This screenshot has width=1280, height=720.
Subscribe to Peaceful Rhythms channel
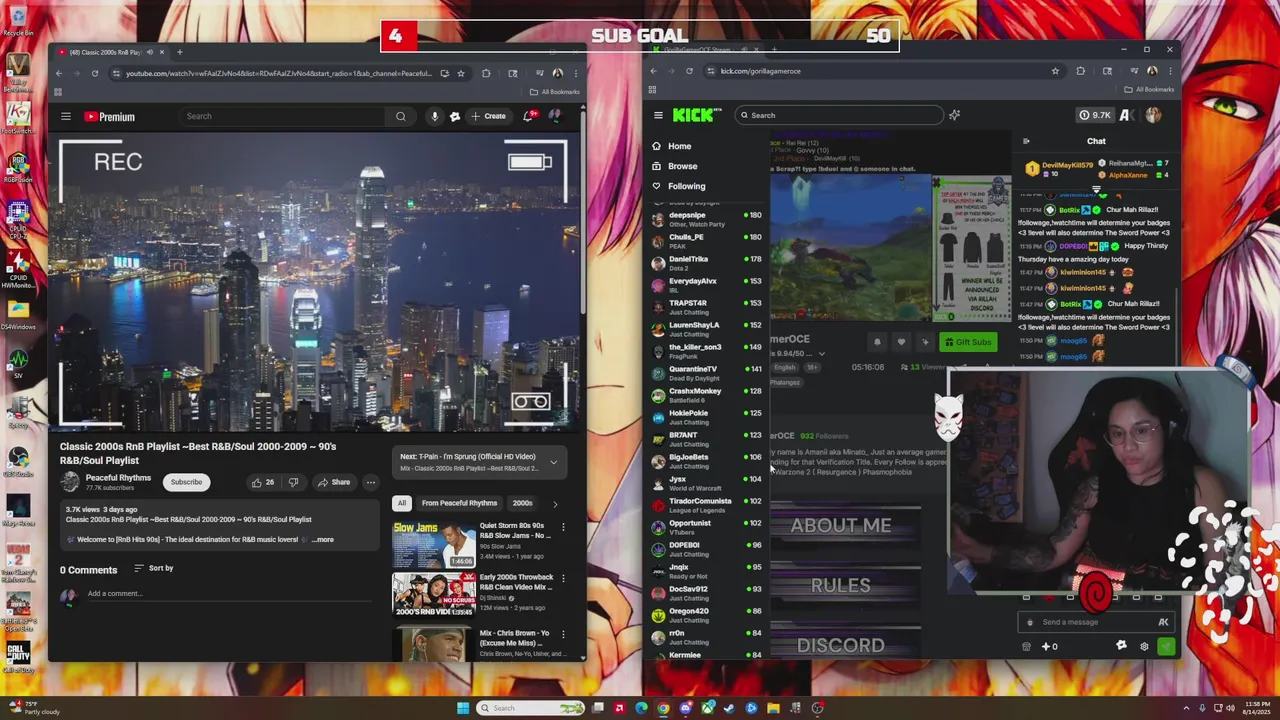pos(186,482)
